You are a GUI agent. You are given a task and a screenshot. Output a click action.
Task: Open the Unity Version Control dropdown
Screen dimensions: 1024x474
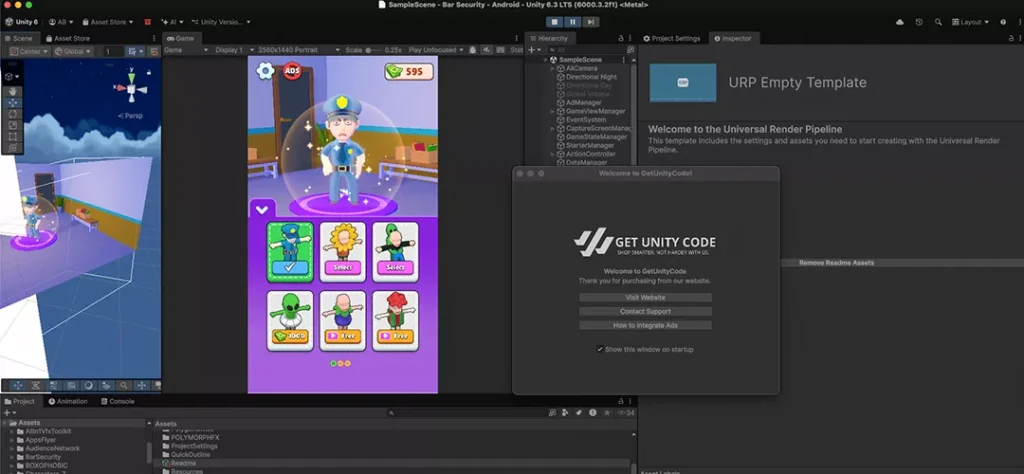221,22
